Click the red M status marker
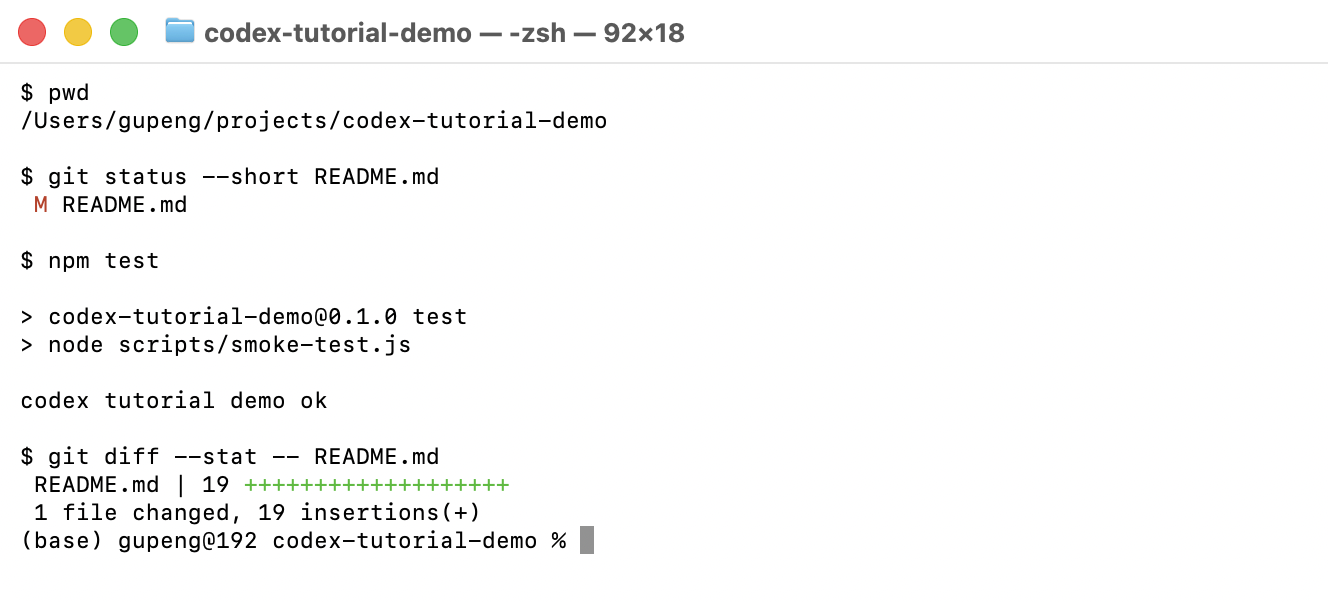The image size is (1328, 602). pos(41,205)
